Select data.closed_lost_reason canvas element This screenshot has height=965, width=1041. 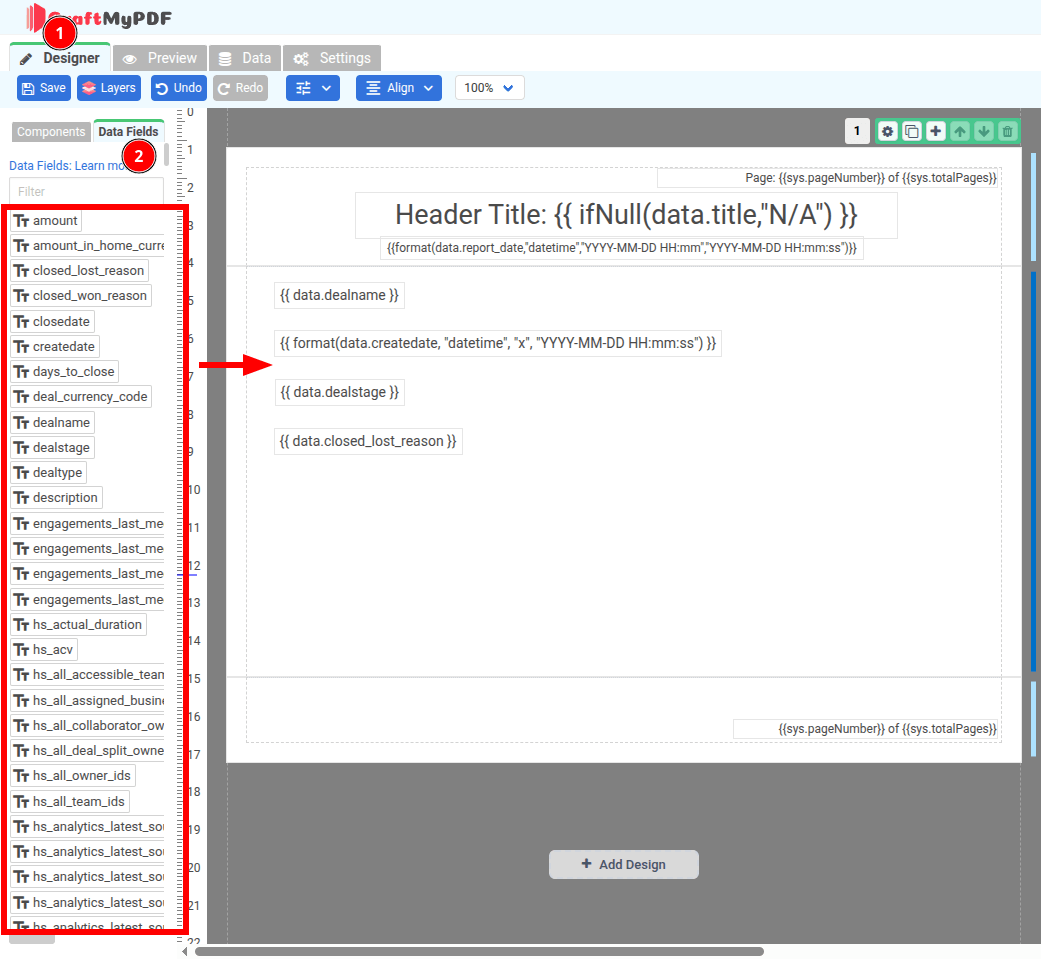pyautogui.click(x=368, y=441)
